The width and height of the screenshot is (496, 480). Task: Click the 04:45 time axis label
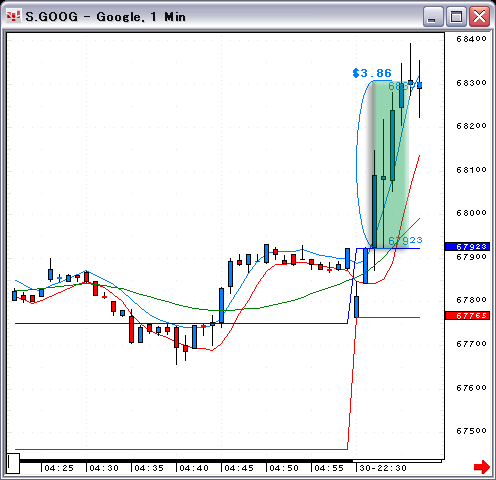pyautogui.click(x=239, y=468)
